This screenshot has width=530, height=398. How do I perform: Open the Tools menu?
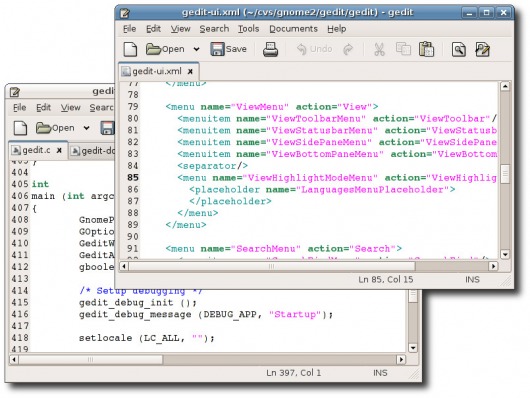[248, 29]
